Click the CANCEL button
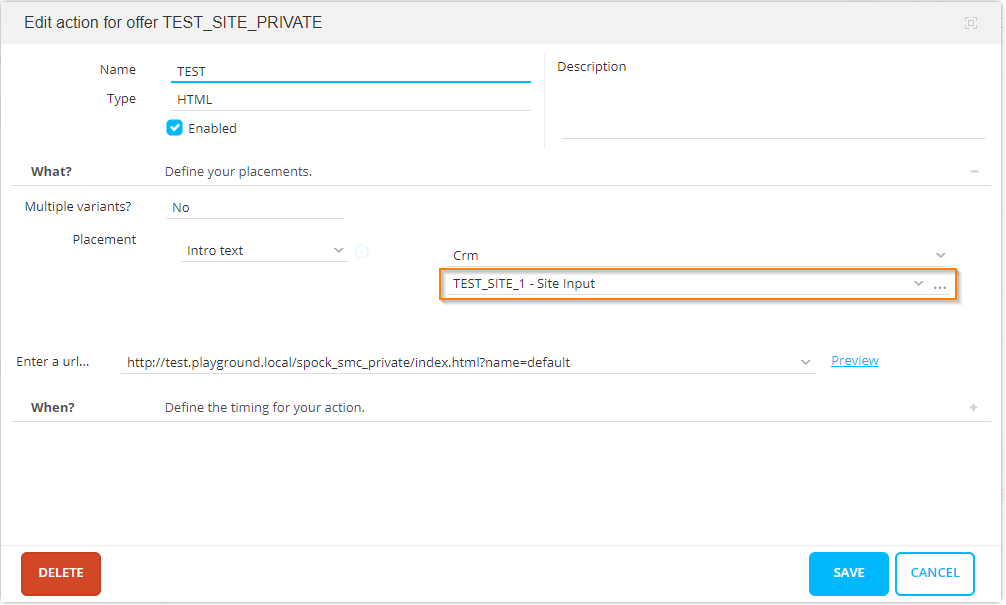The image size is (1006, 605). point(934,573)
